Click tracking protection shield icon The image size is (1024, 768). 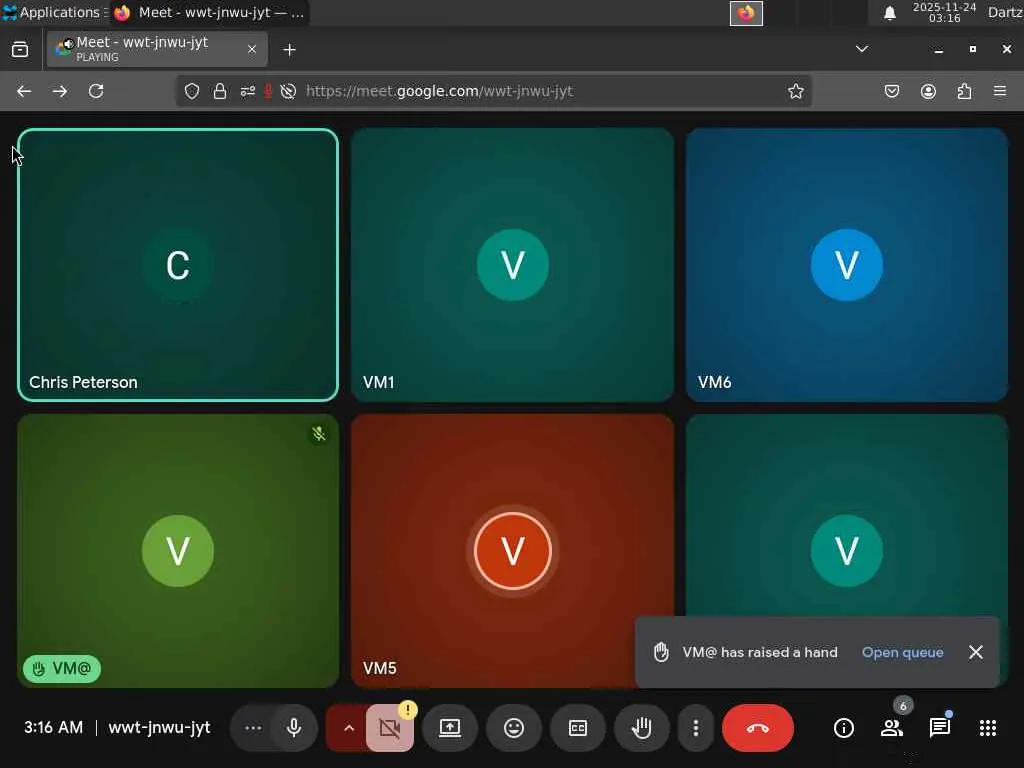coord(191,91)
